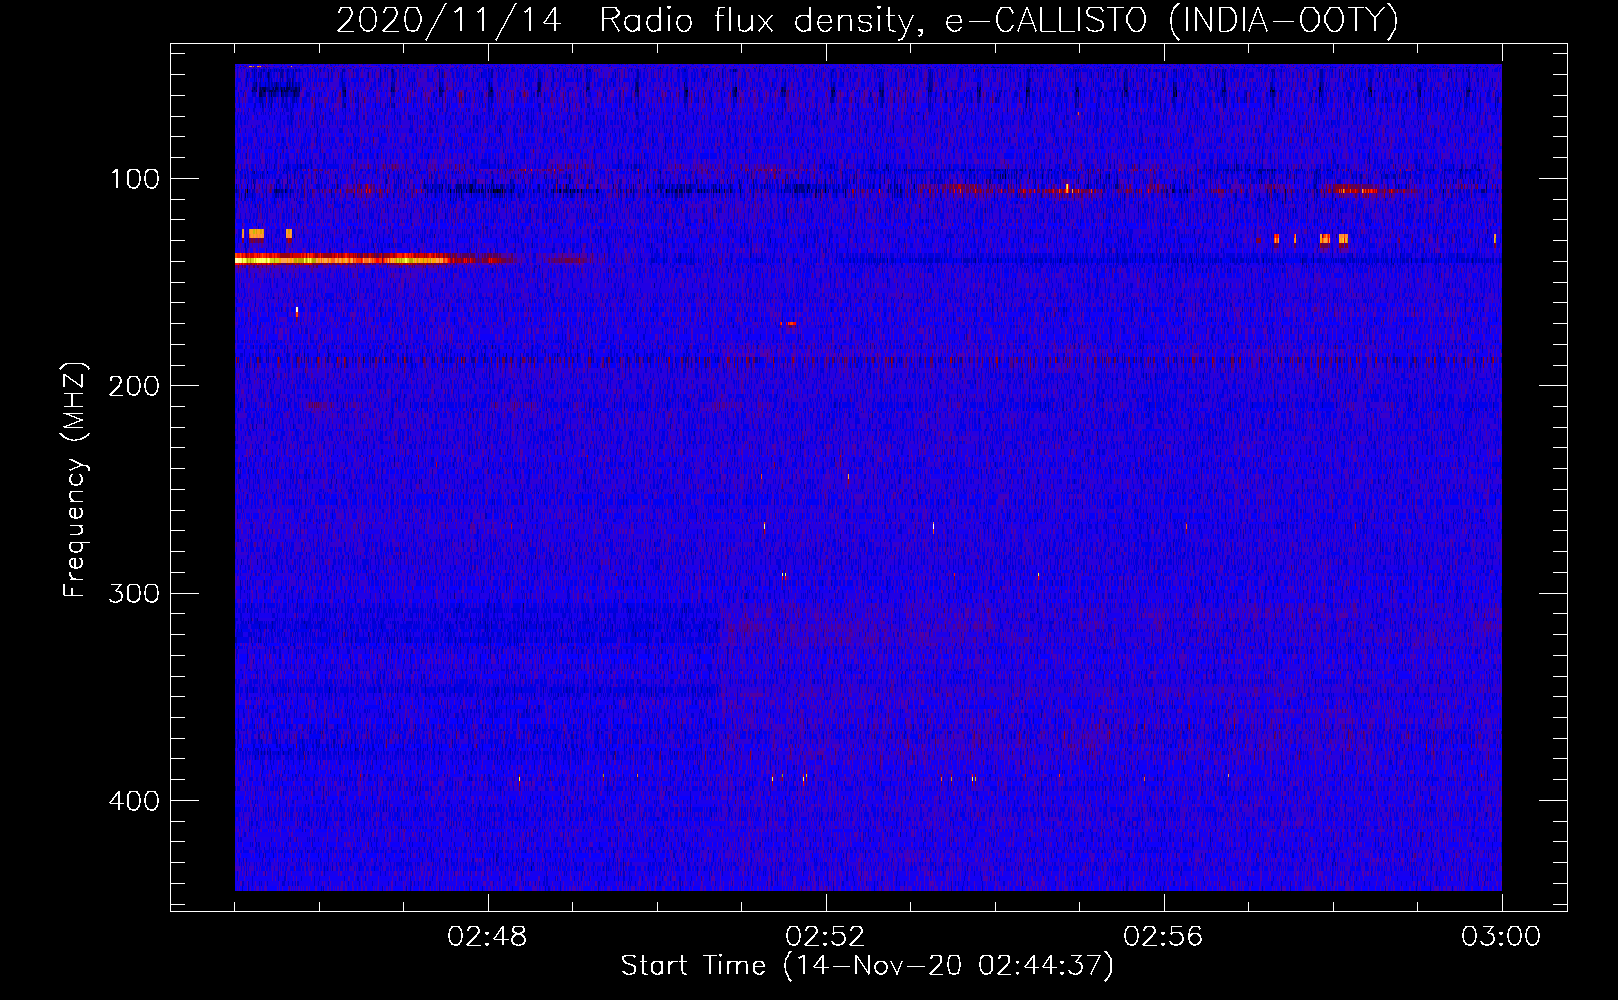1618x1000 pixels.
Task: Pick the 400 frequency tick label
Action: (135, 801)
